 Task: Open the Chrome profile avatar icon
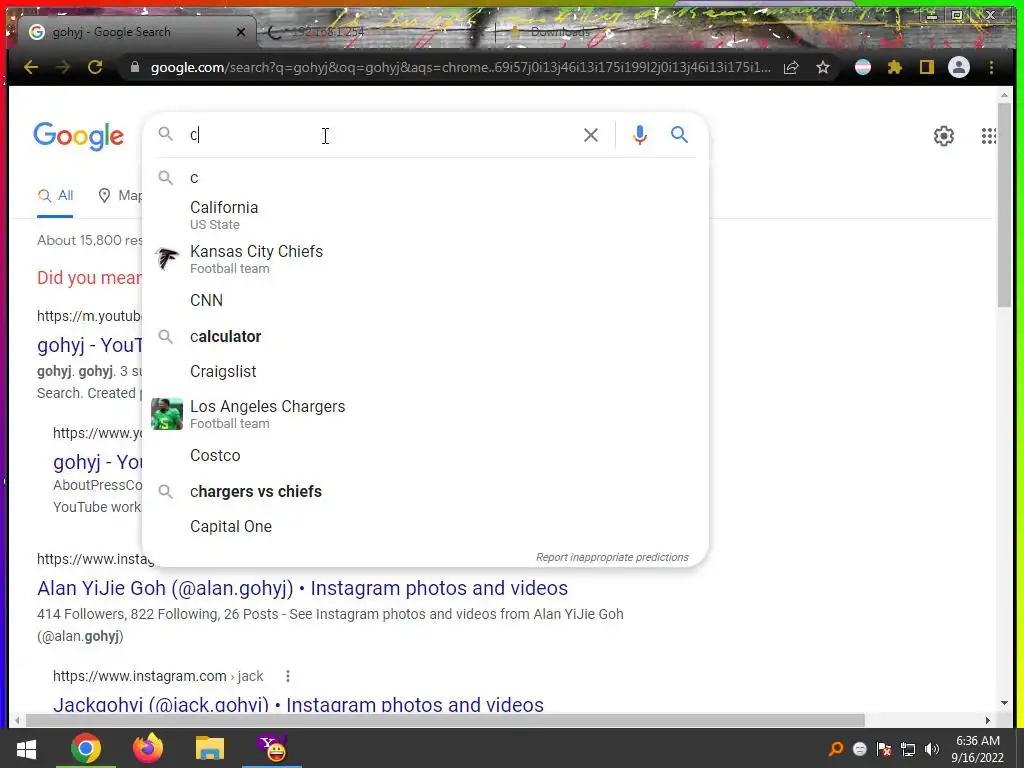pyautogui.click(x=959, y=67)
